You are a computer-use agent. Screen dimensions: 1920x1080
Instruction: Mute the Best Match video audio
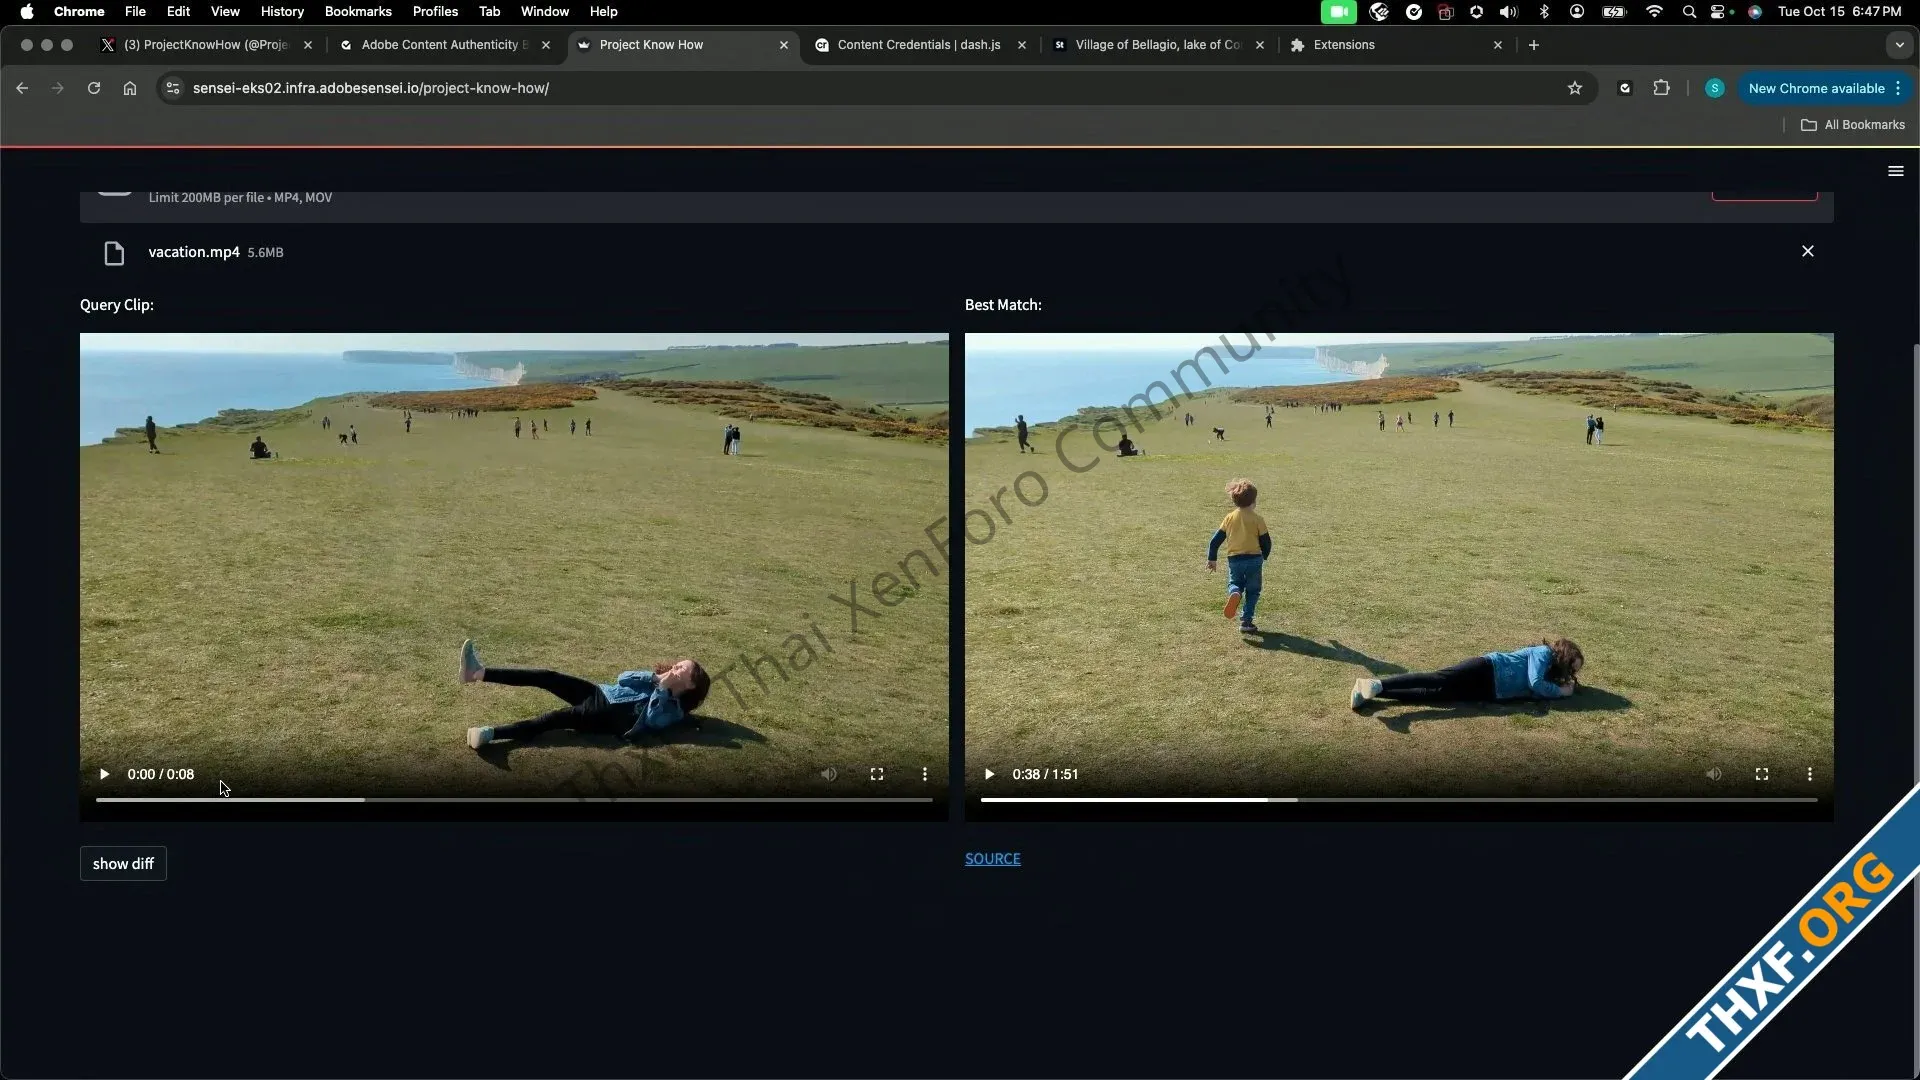pos(1714,774)
